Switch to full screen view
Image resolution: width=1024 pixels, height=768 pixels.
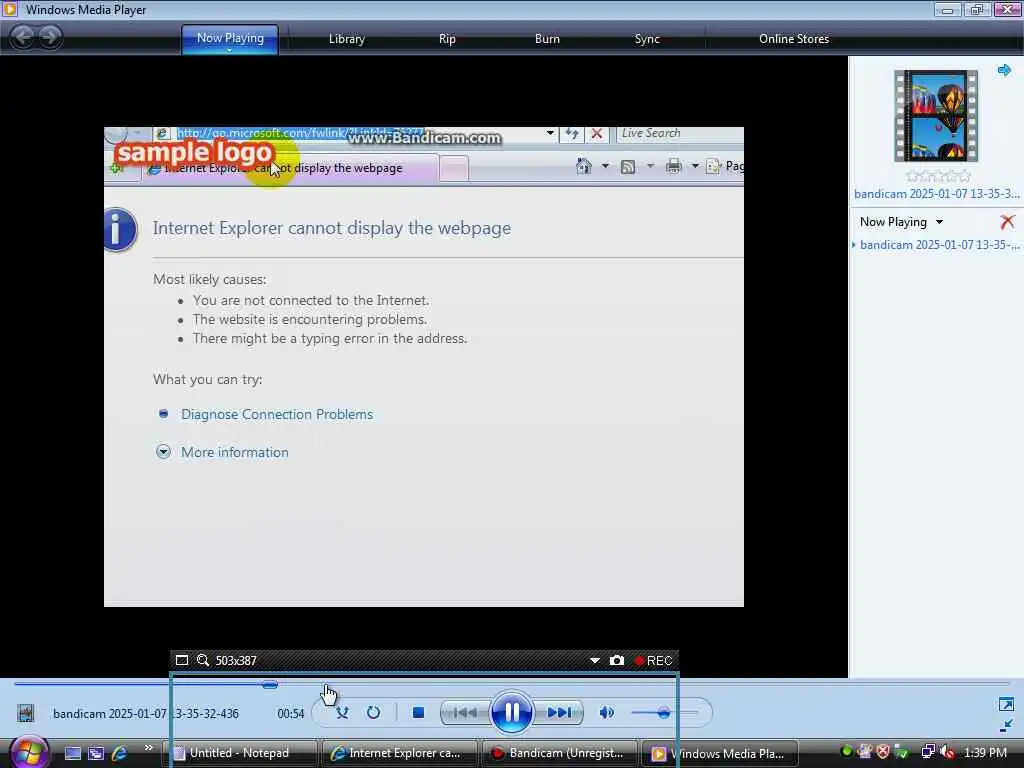tap(1006, 704)
